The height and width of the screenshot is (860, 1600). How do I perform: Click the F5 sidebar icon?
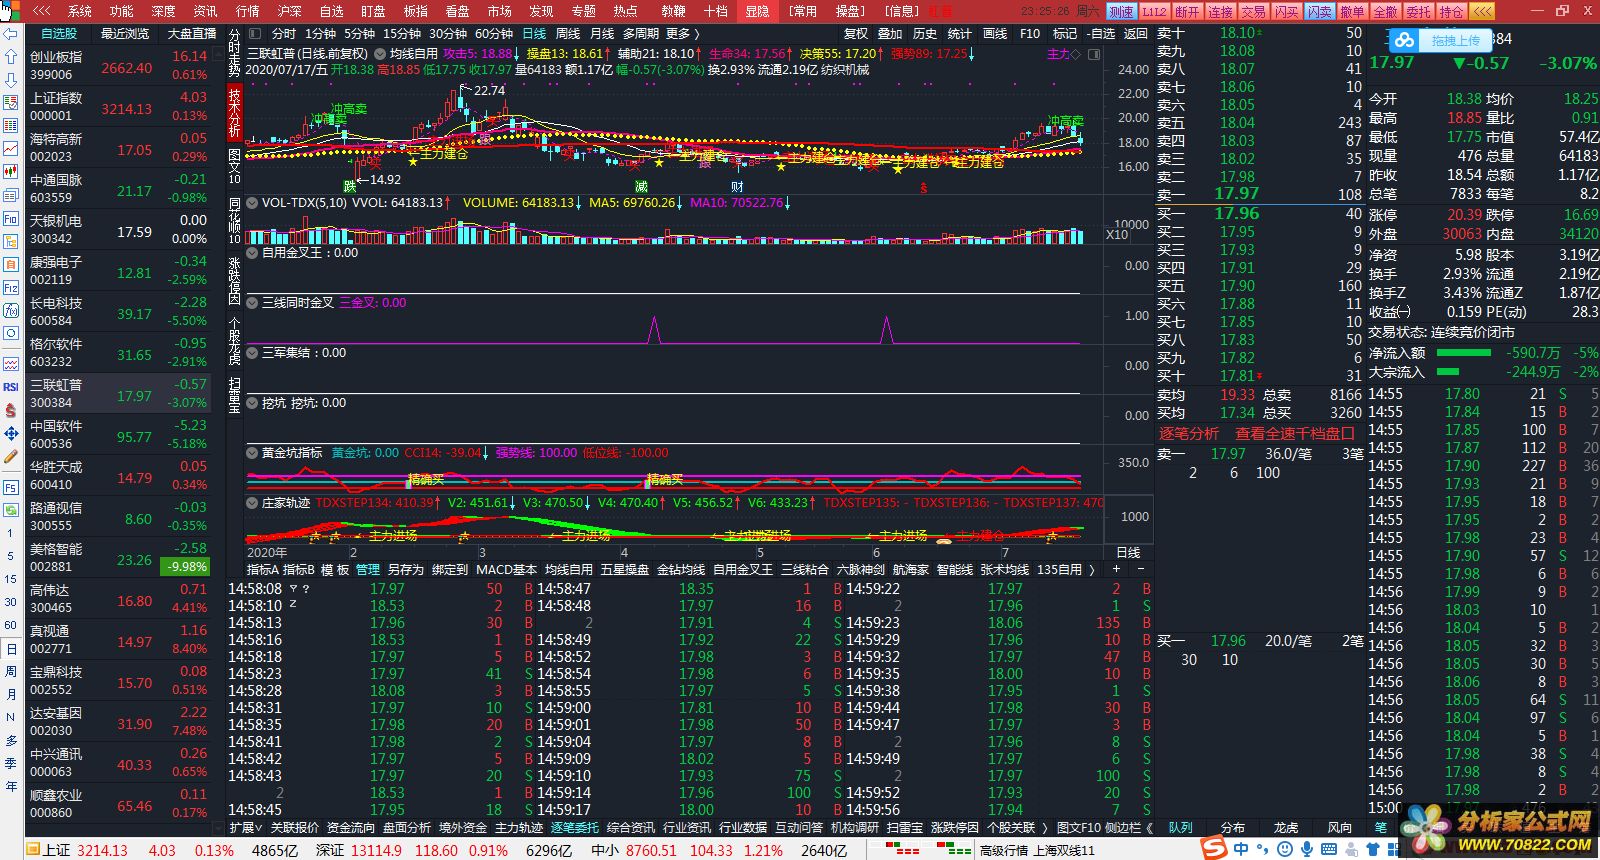pos(11,487)
